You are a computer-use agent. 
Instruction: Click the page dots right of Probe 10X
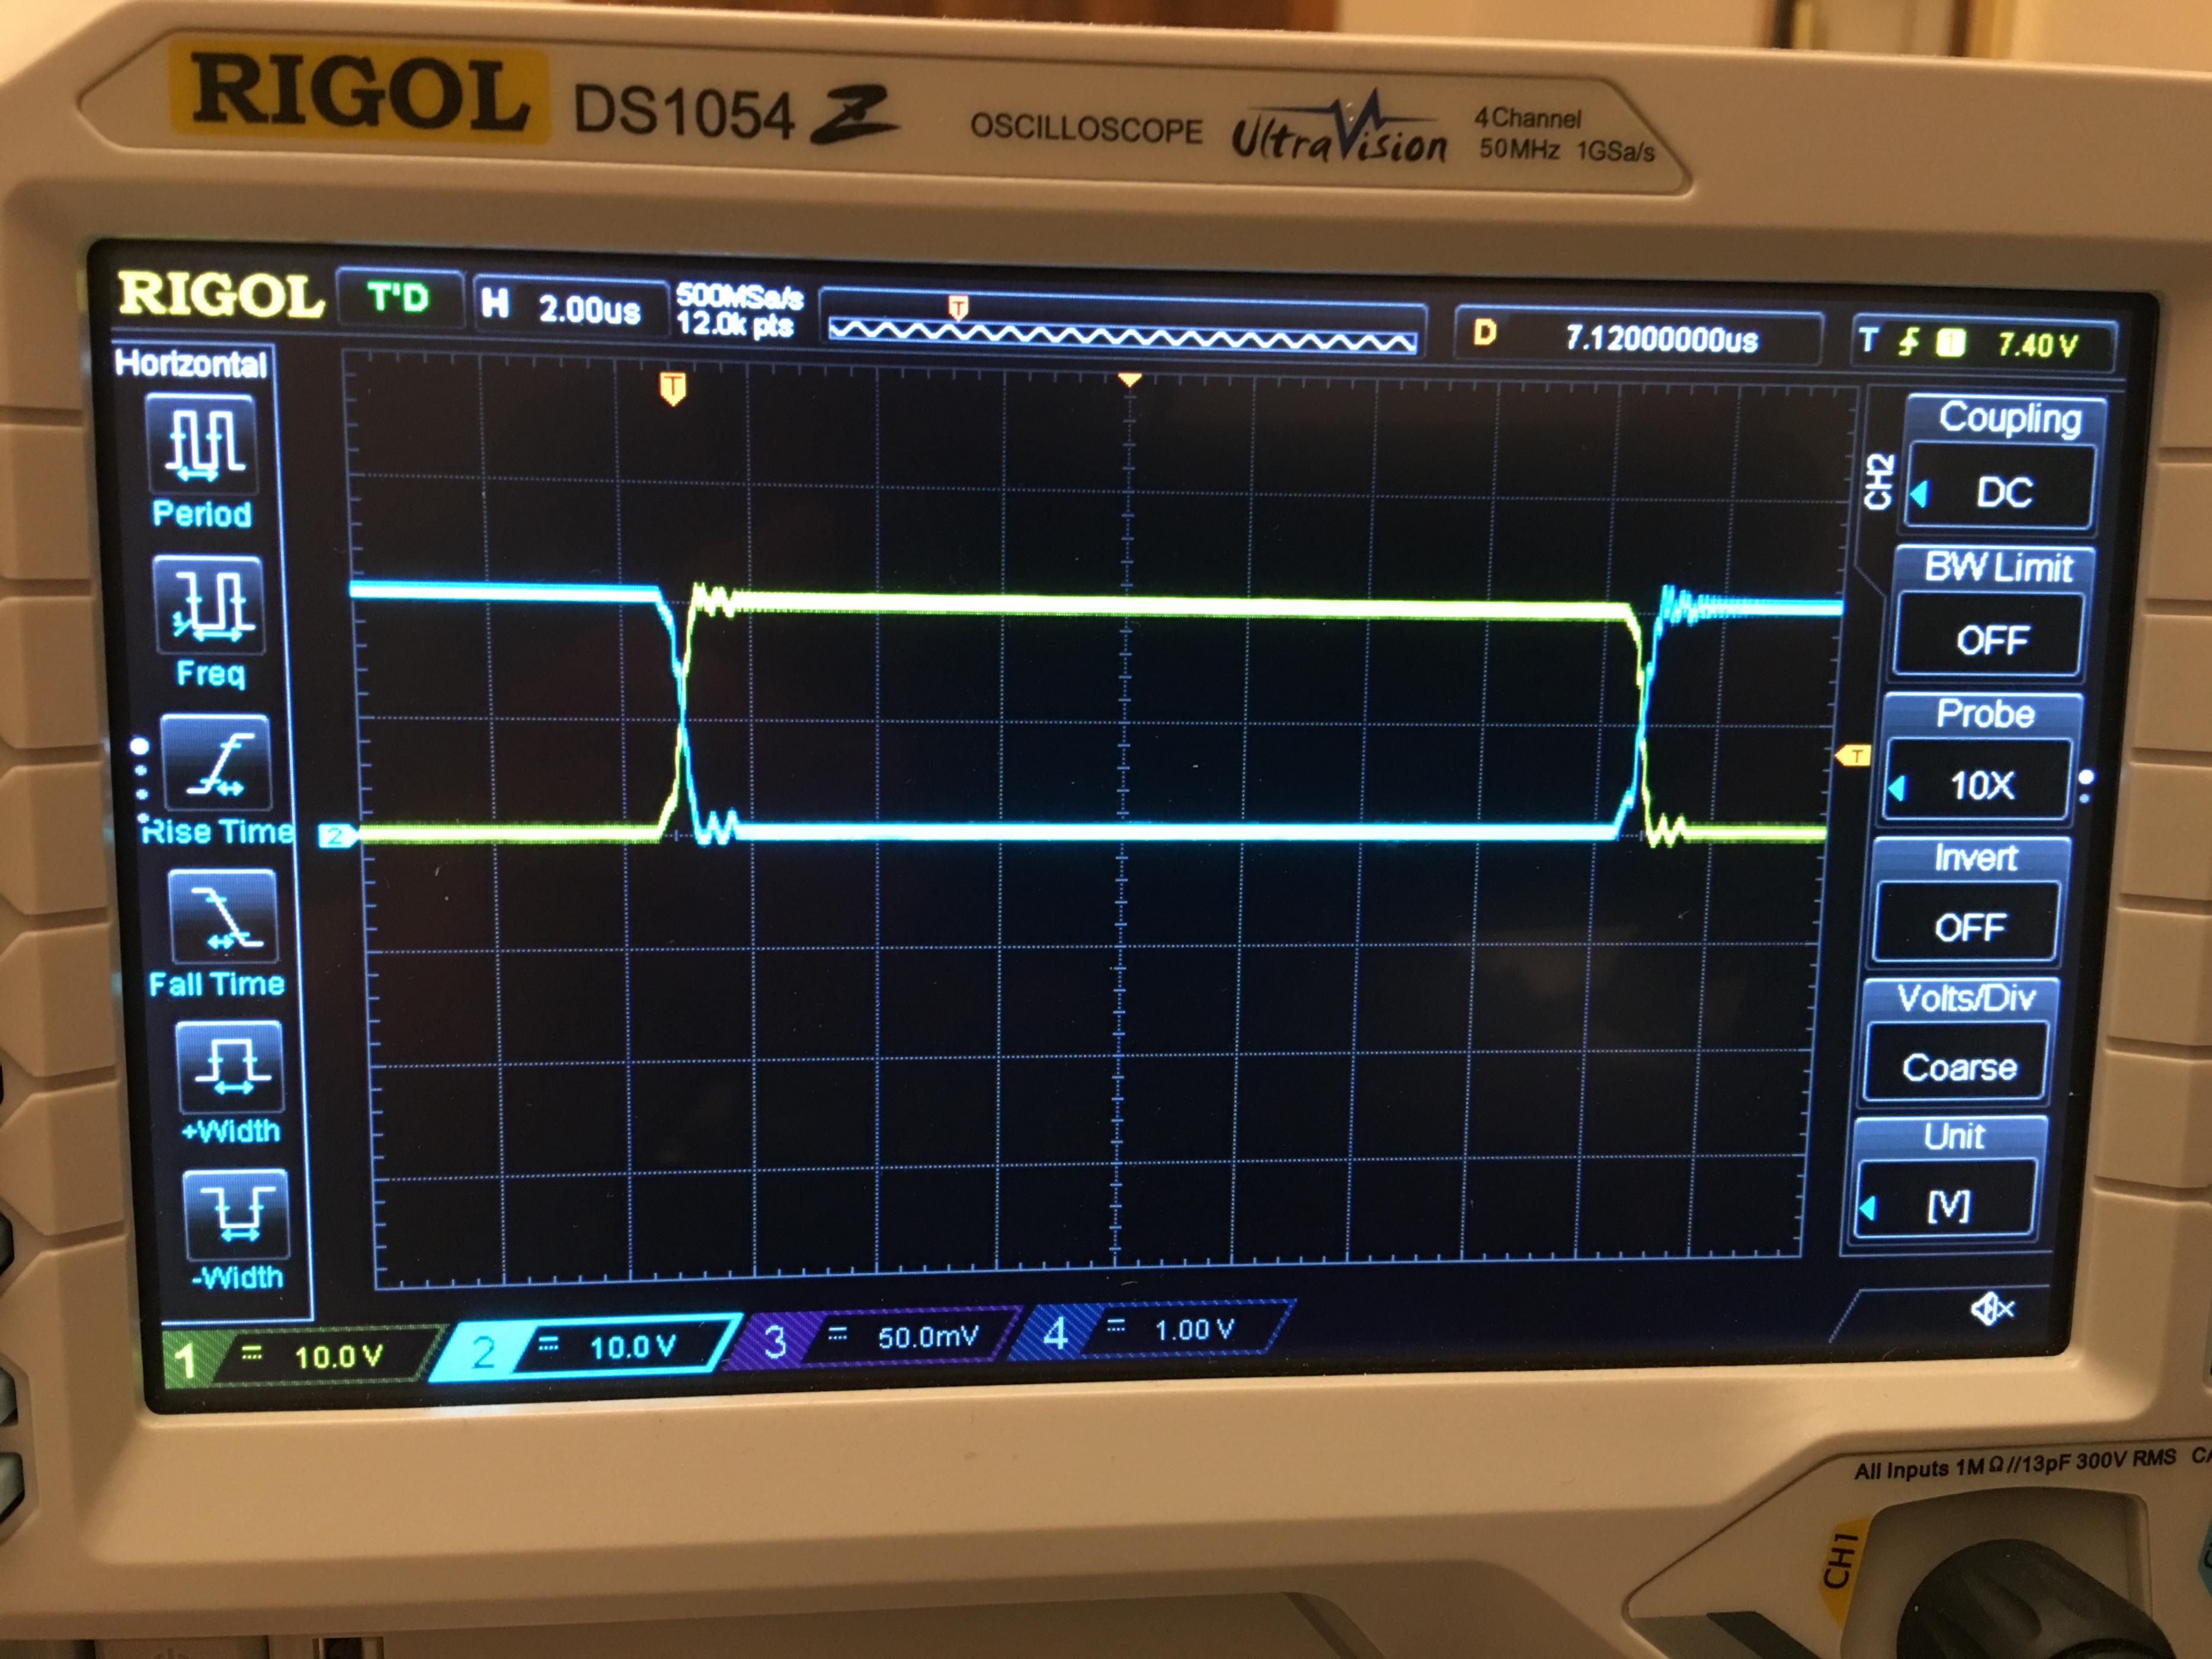pyautogui.click(x=2086, y=785)
